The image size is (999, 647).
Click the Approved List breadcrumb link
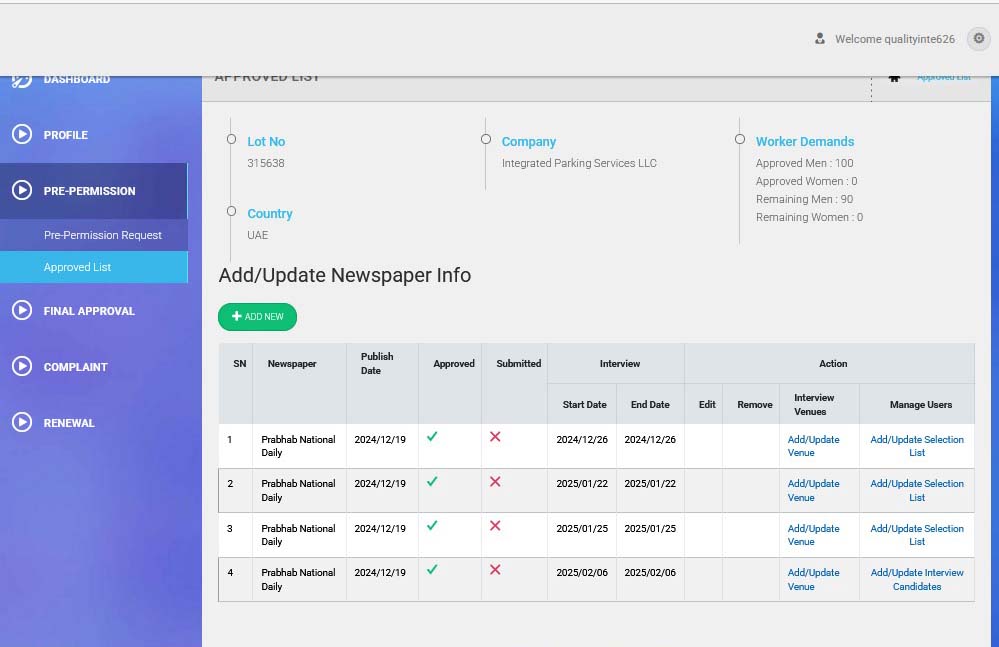[943, 78]
